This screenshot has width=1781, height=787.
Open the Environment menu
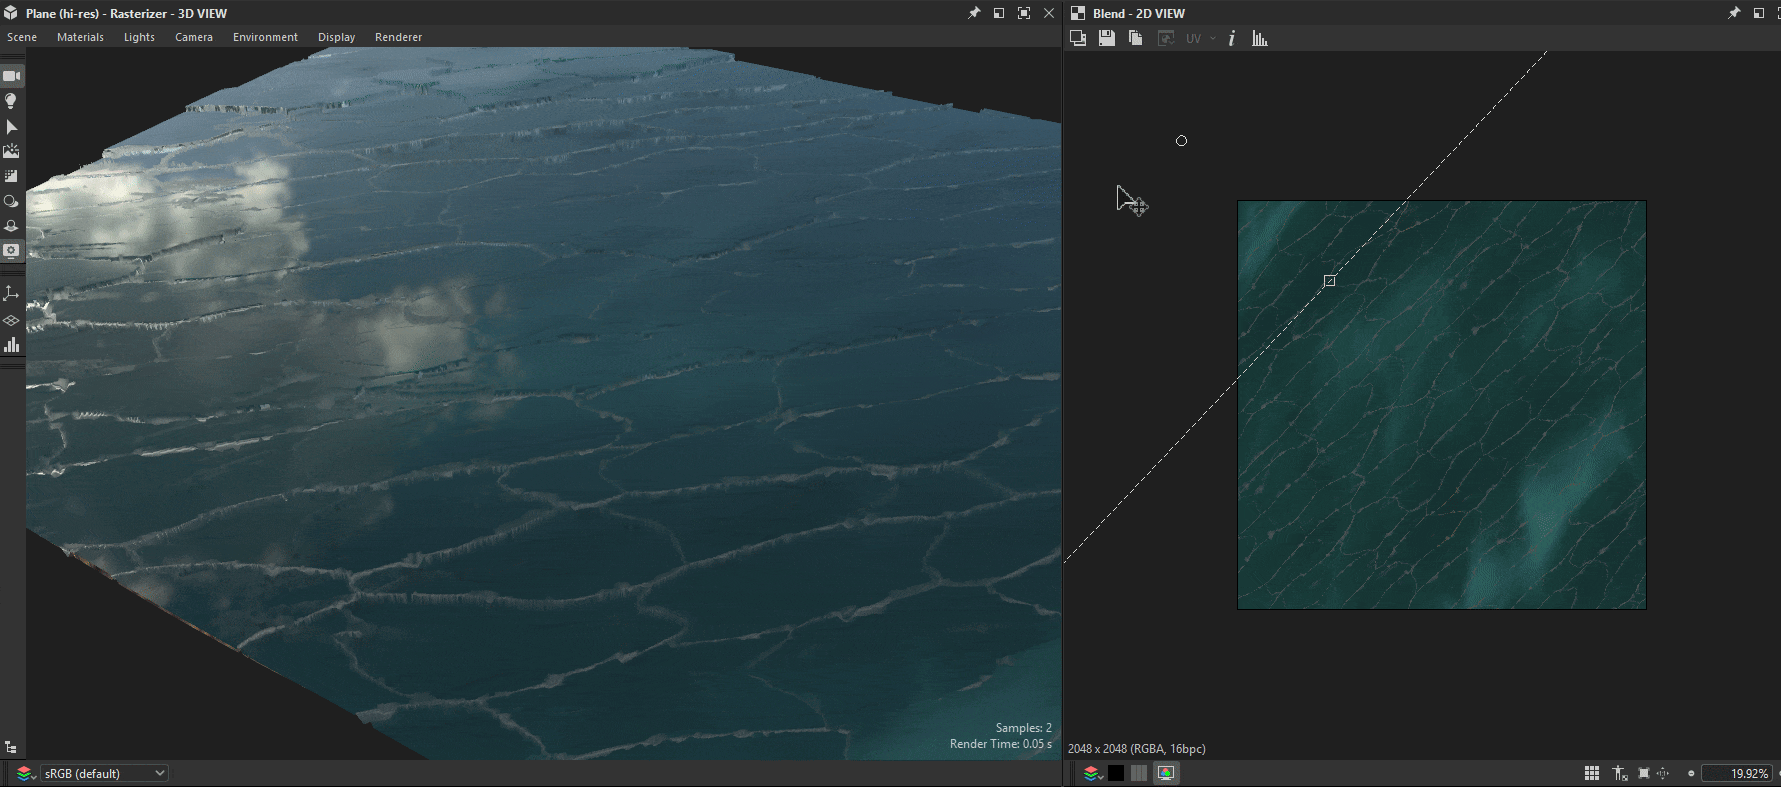coord(265,37)
